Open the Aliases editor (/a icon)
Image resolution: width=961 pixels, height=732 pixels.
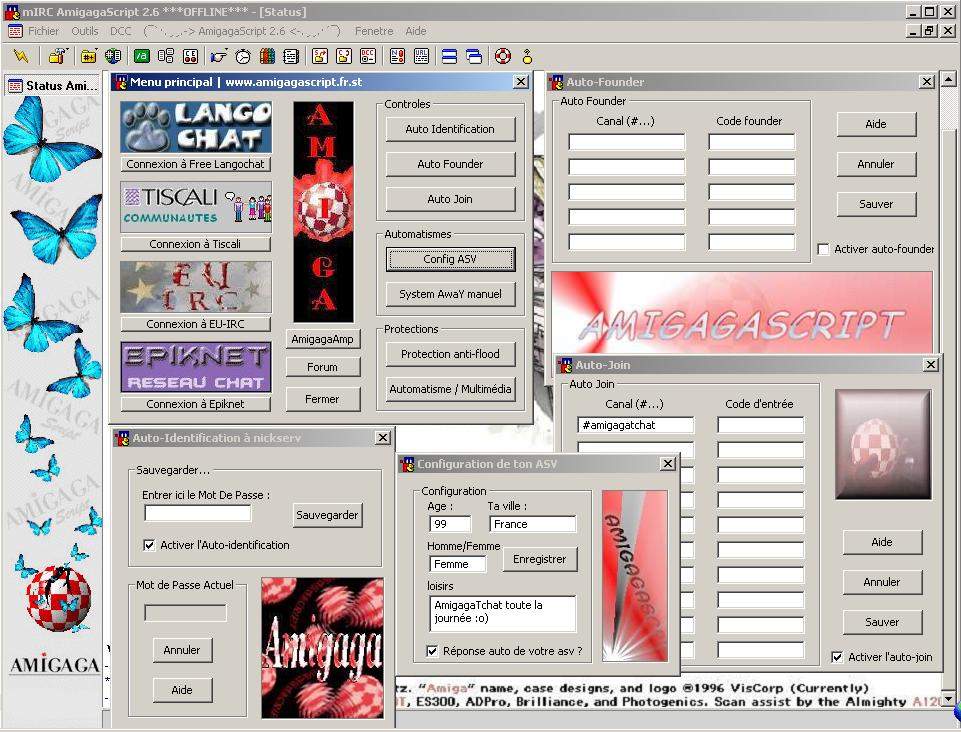pos(142,57)
